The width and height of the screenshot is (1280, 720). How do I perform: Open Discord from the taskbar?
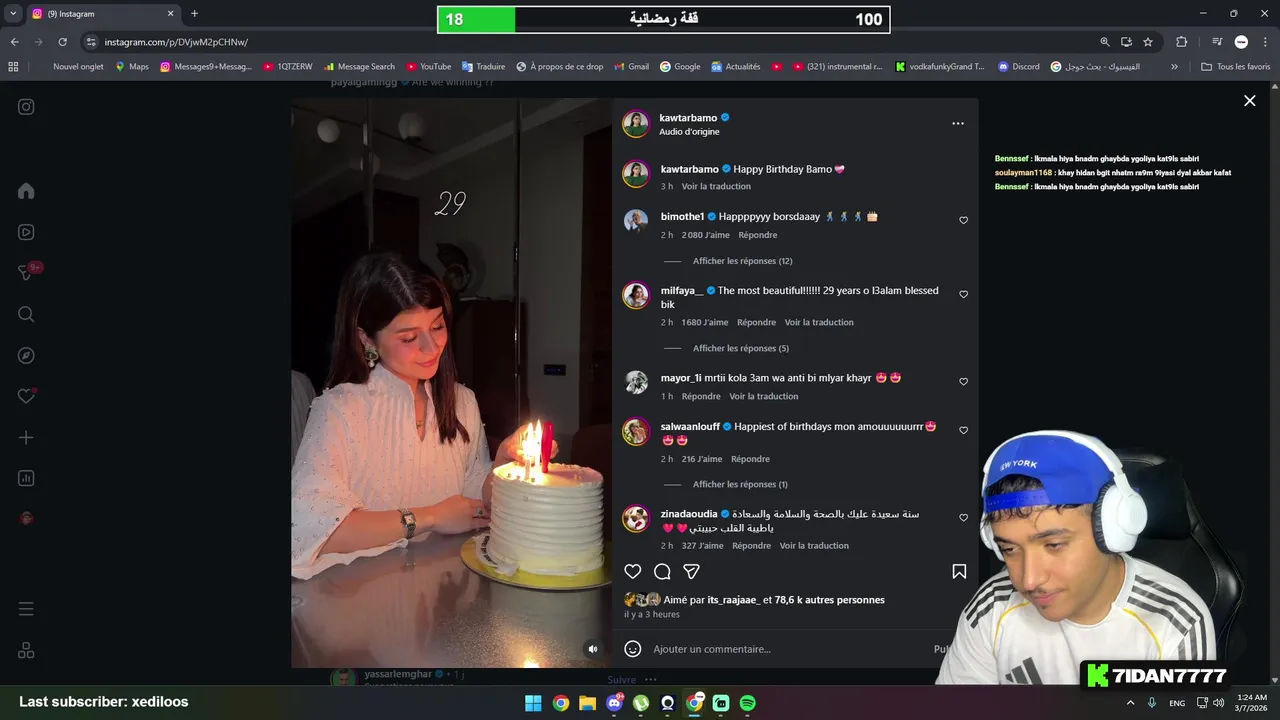click(614, 703)
